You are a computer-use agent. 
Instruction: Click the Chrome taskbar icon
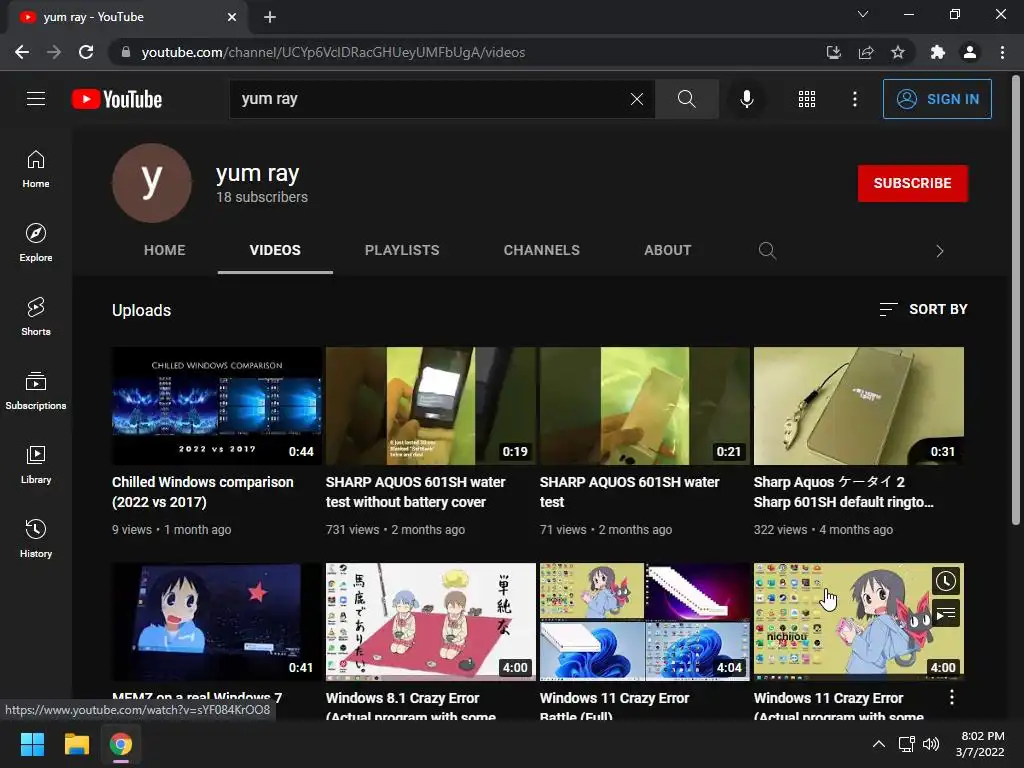coord(121,744)
